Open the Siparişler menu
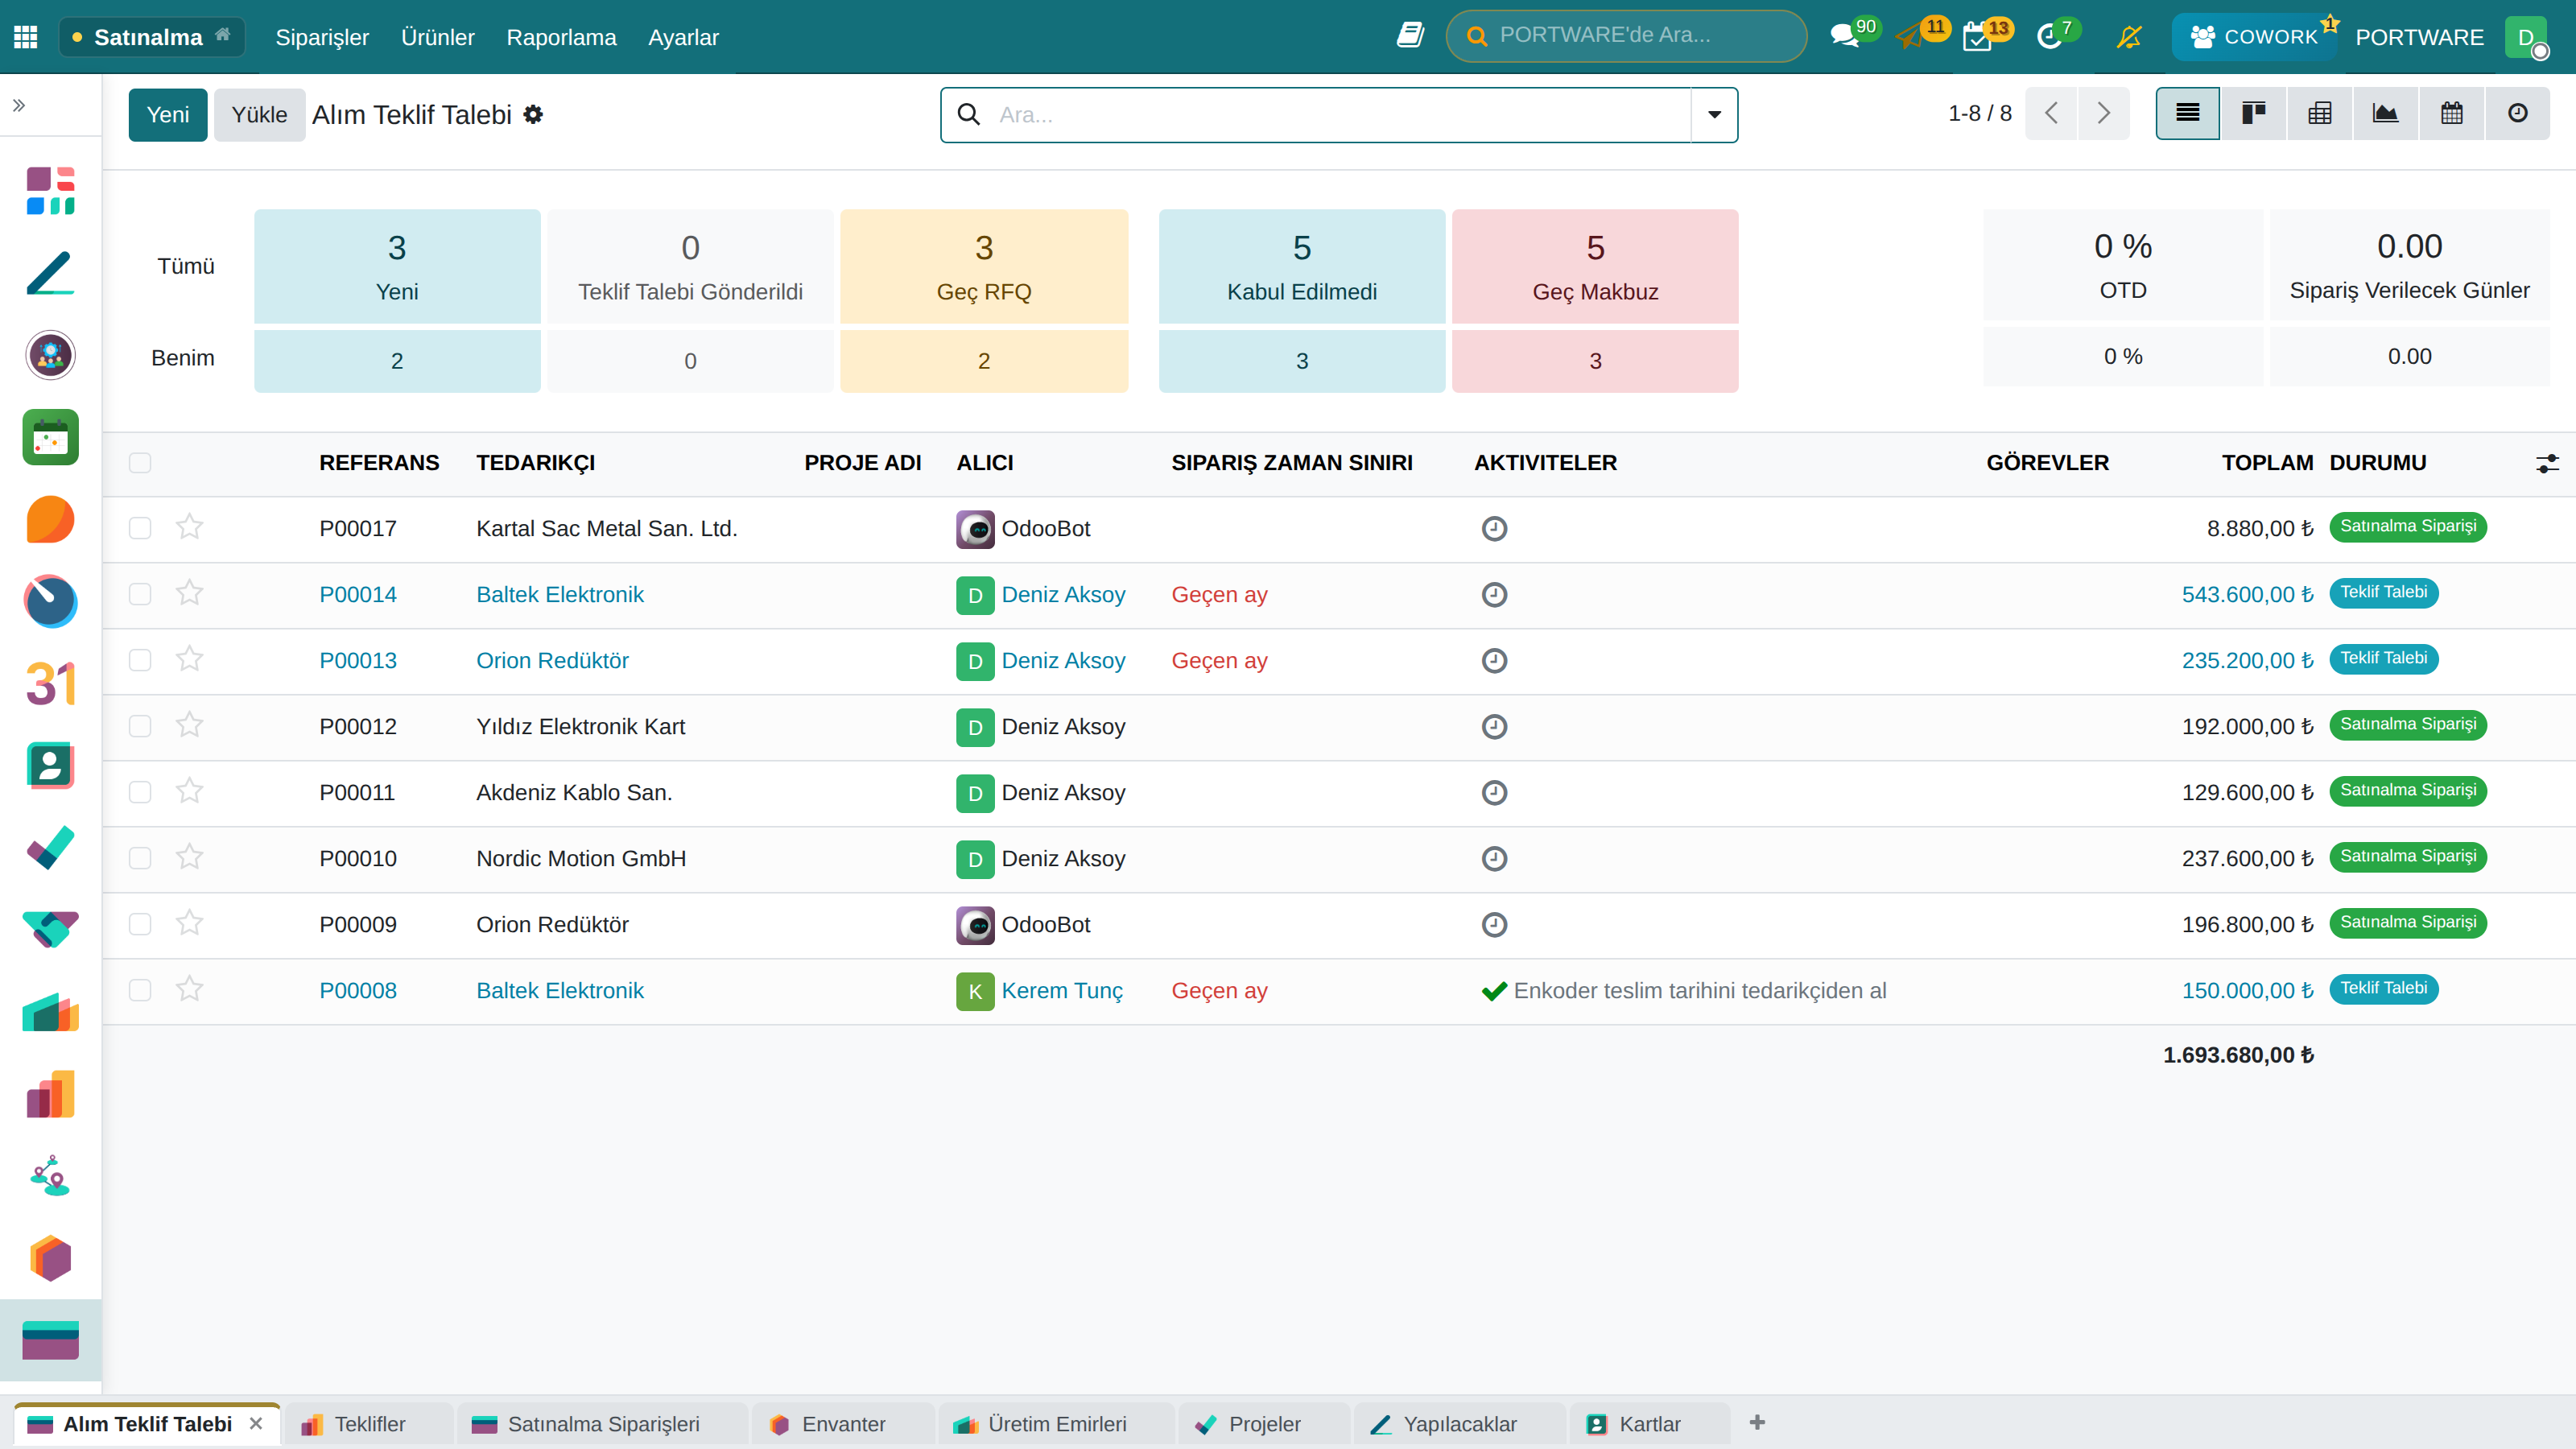Viewport: 2576px width, 1449px height. (x=322, y=37)
